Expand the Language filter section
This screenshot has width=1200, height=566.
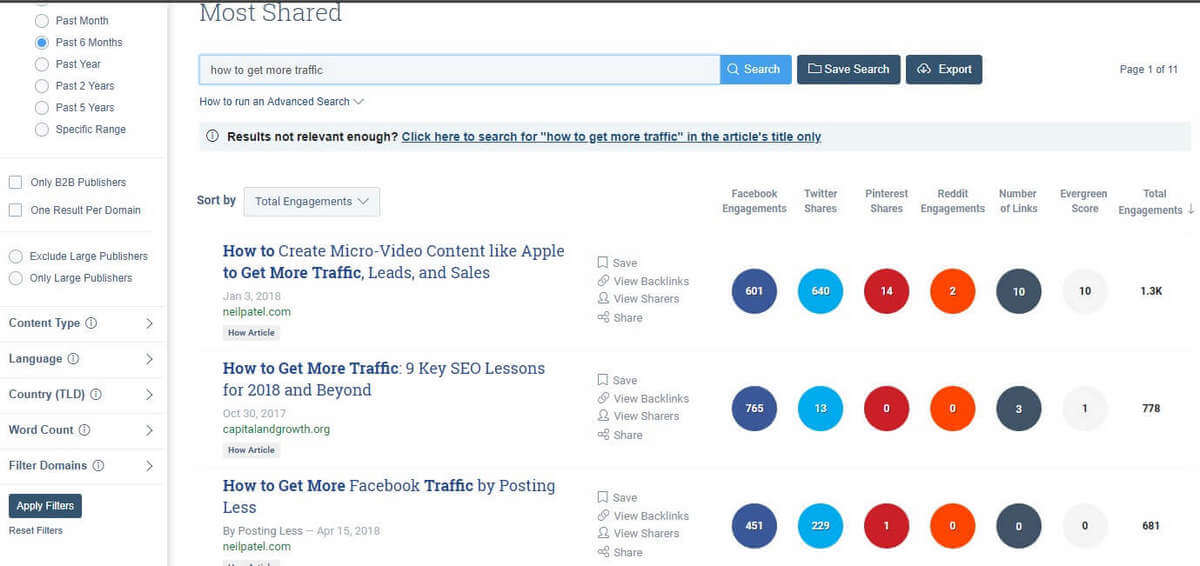coord(149,359)
